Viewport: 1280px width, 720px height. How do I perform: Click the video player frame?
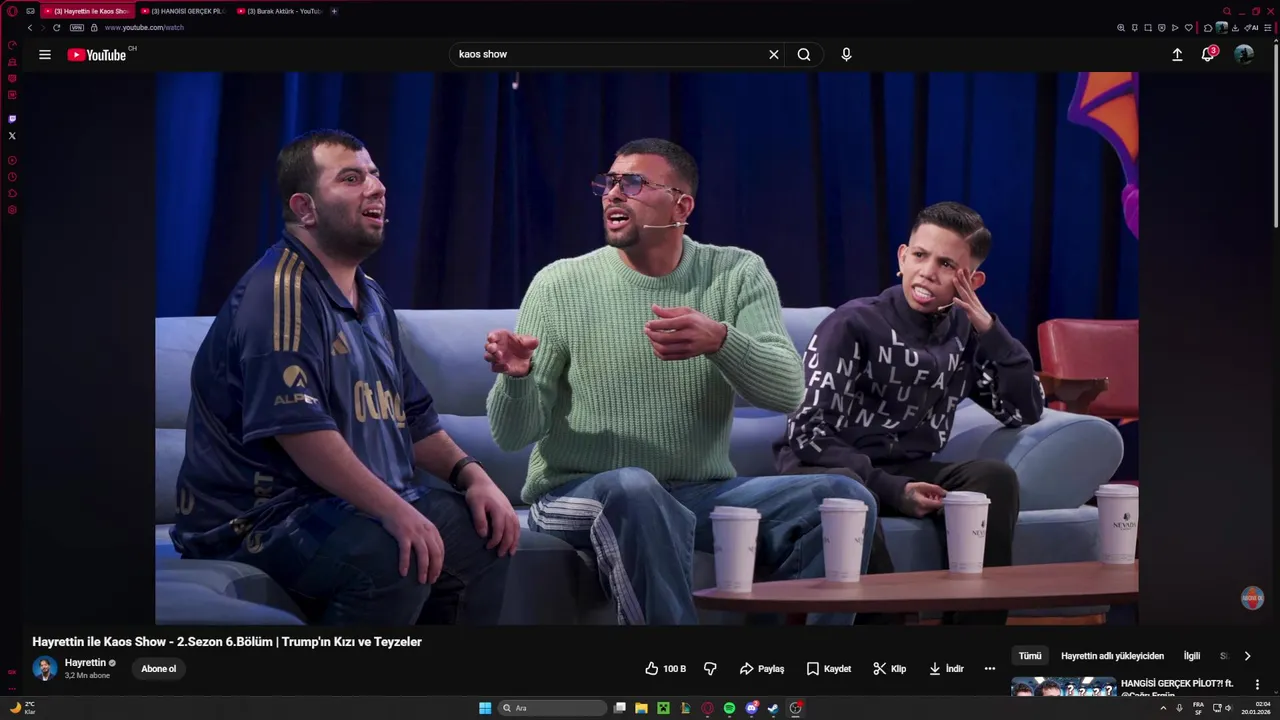(647, 348)
